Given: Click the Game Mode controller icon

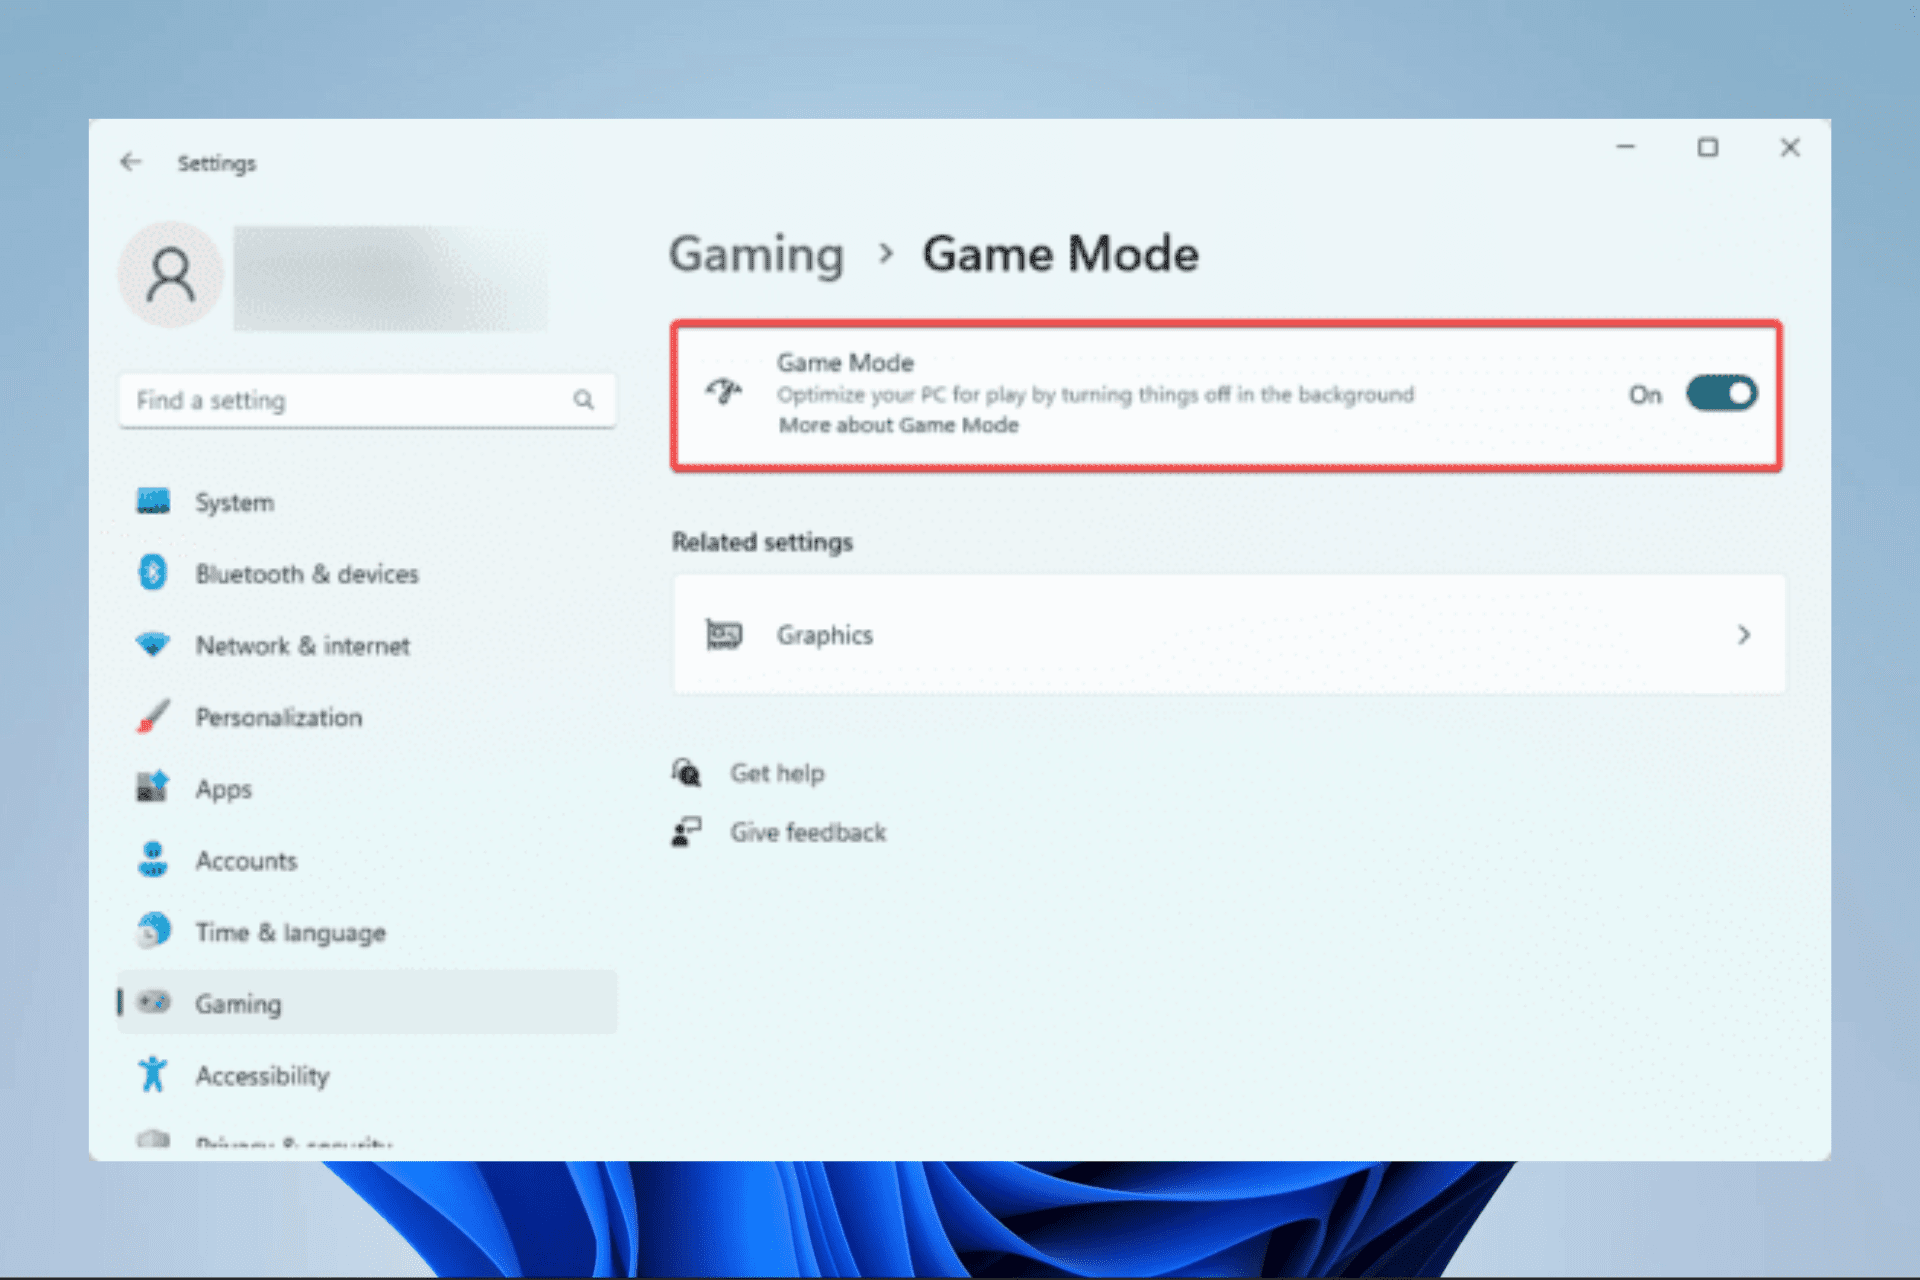Looking at the screenshot, I should (723, 393).
